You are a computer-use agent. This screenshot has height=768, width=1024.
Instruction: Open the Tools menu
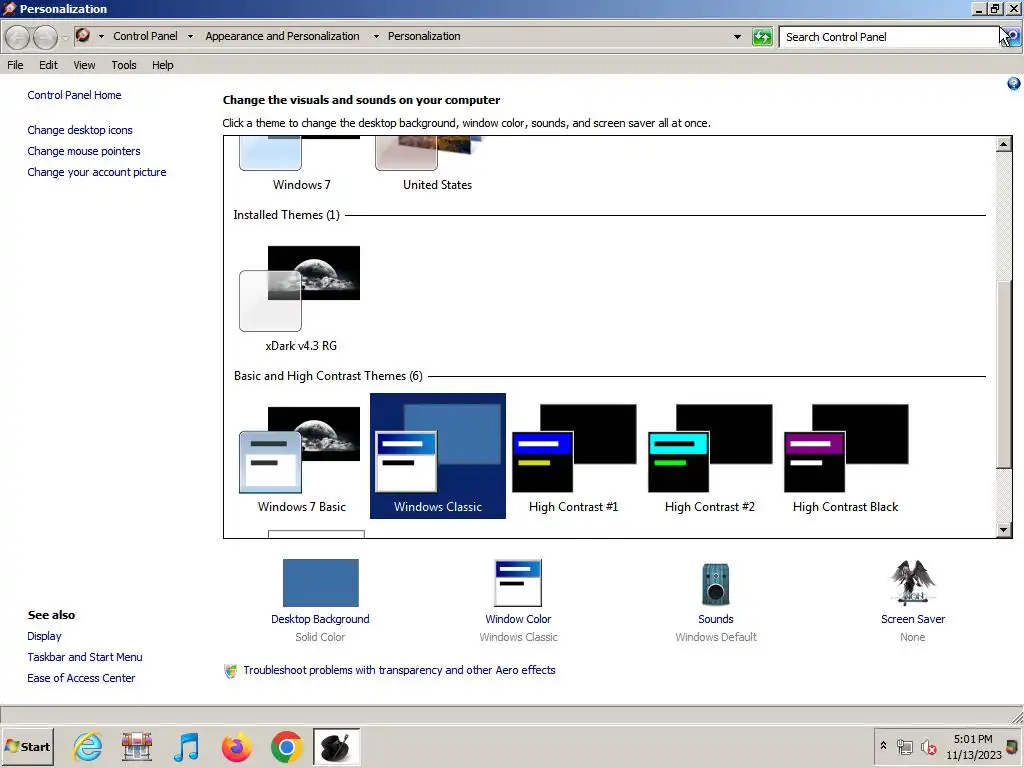[x=123, y=65]
